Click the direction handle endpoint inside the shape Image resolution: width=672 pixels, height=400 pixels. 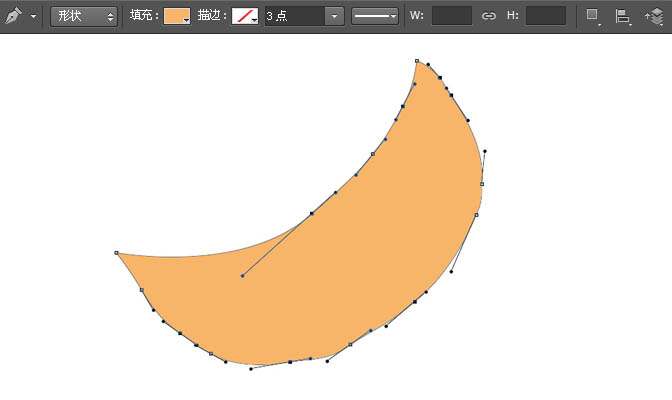[x=242, y=276]
